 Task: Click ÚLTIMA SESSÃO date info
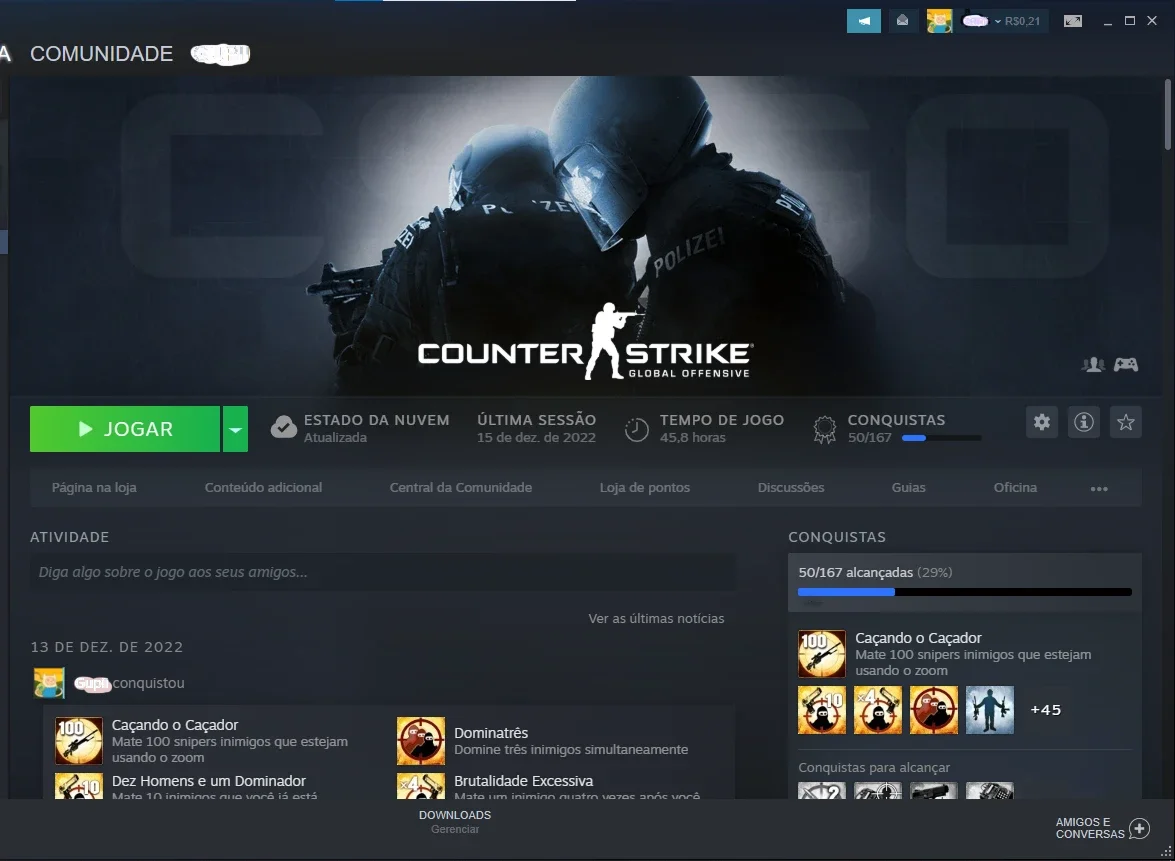(x=537, y=429)
